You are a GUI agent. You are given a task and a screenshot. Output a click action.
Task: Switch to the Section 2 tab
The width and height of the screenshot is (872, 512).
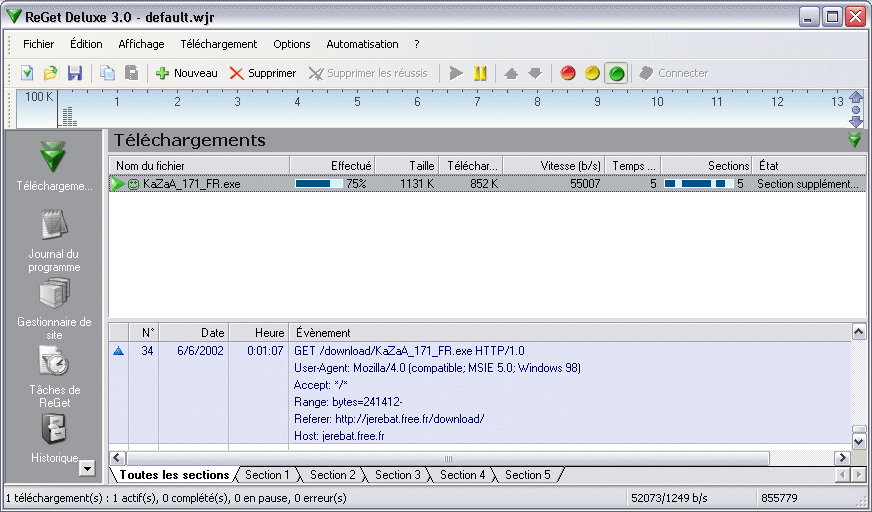pyautogui.click(x=333, y=475)
